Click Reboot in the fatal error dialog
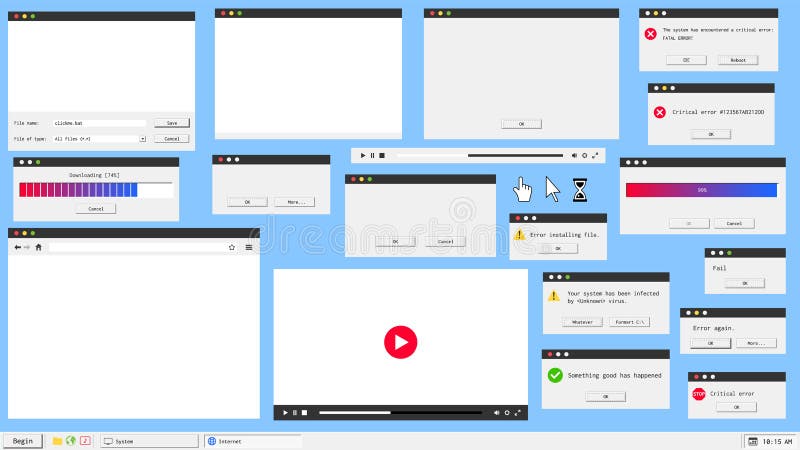The image size is (800, 450). coord(738,60)
